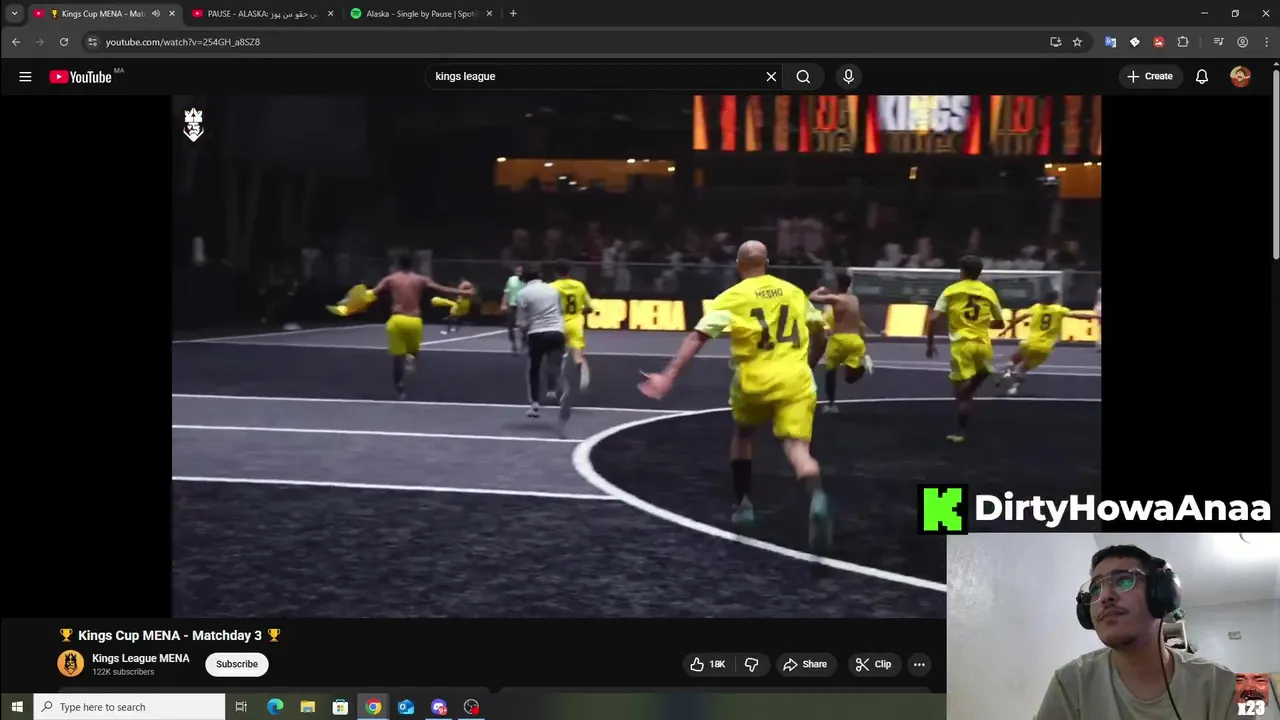This screenshot has height=720, width=1280.
Task: Open the red image extension icon
Action: point(1158,42)
